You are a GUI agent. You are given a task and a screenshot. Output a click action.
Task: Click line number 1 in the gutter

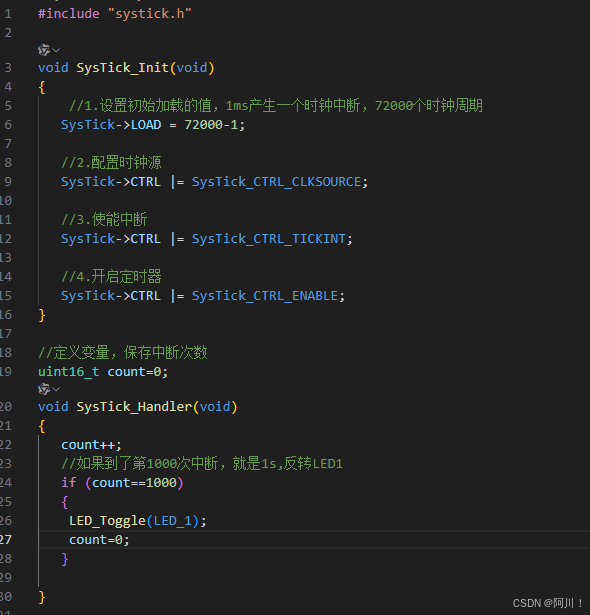(8, 14)
